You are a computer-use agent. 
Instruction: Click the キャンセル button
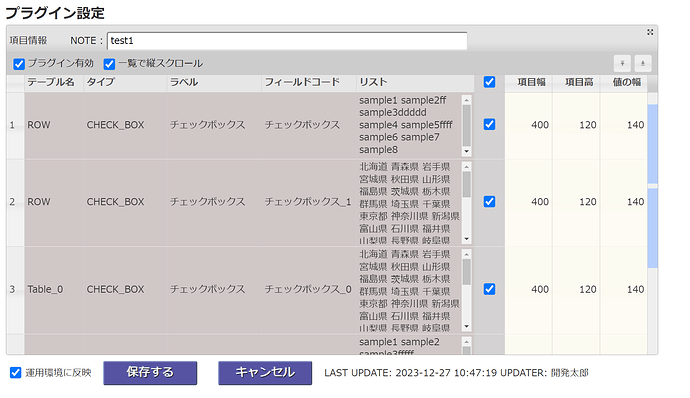(x=265, y=373)
